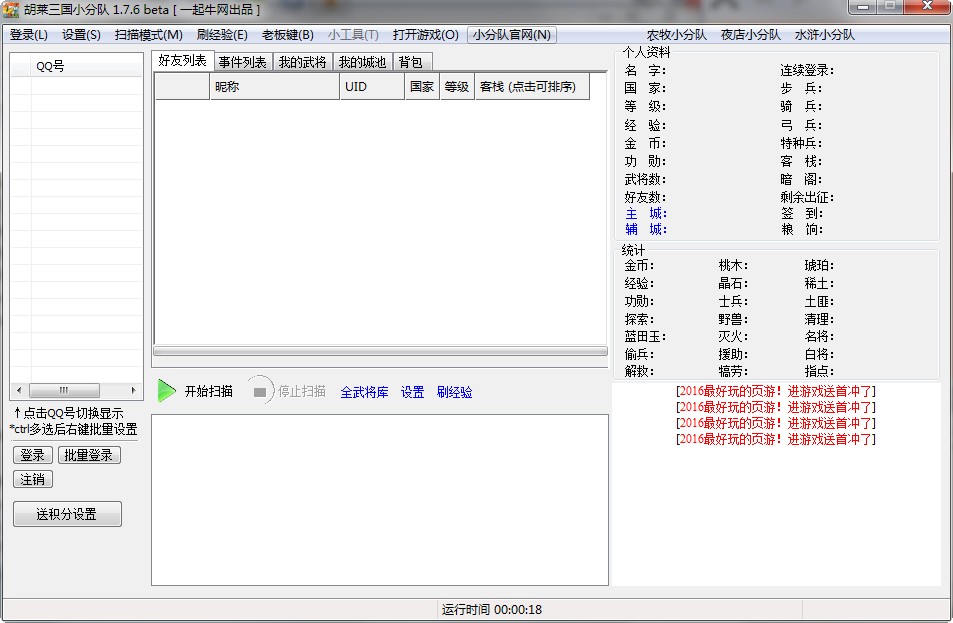Click the application icon in the title bar
This screenshot has height=623, width=953.
pos(11,9)
